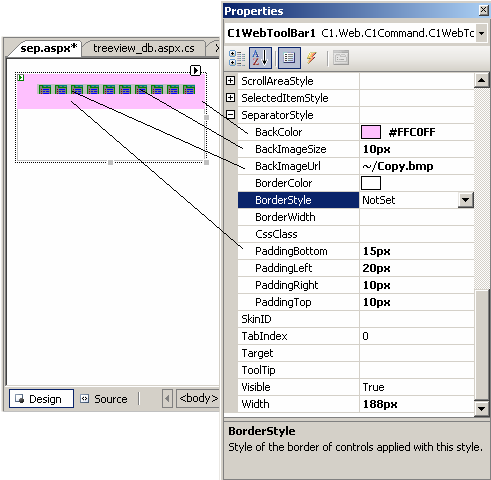Click the pink BackColor swatch

[371, 132]
